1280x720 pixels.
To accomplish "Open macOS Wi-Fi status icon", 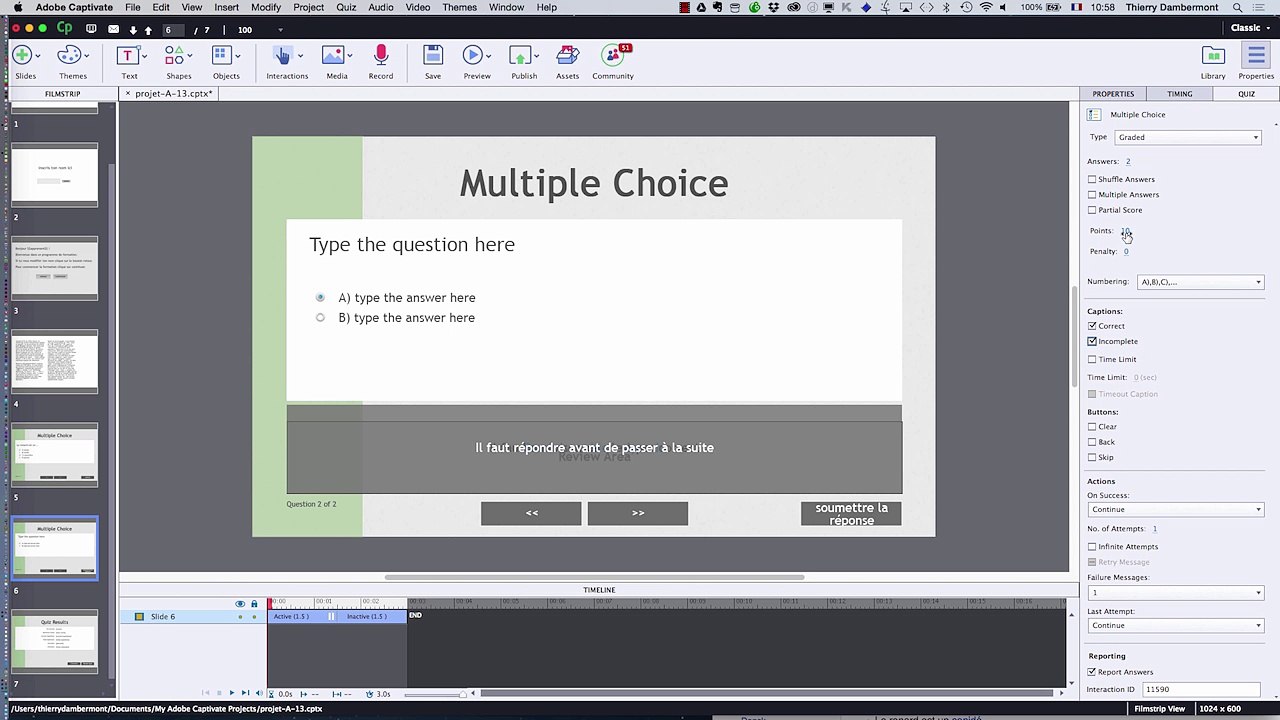I will coord(986,7).
